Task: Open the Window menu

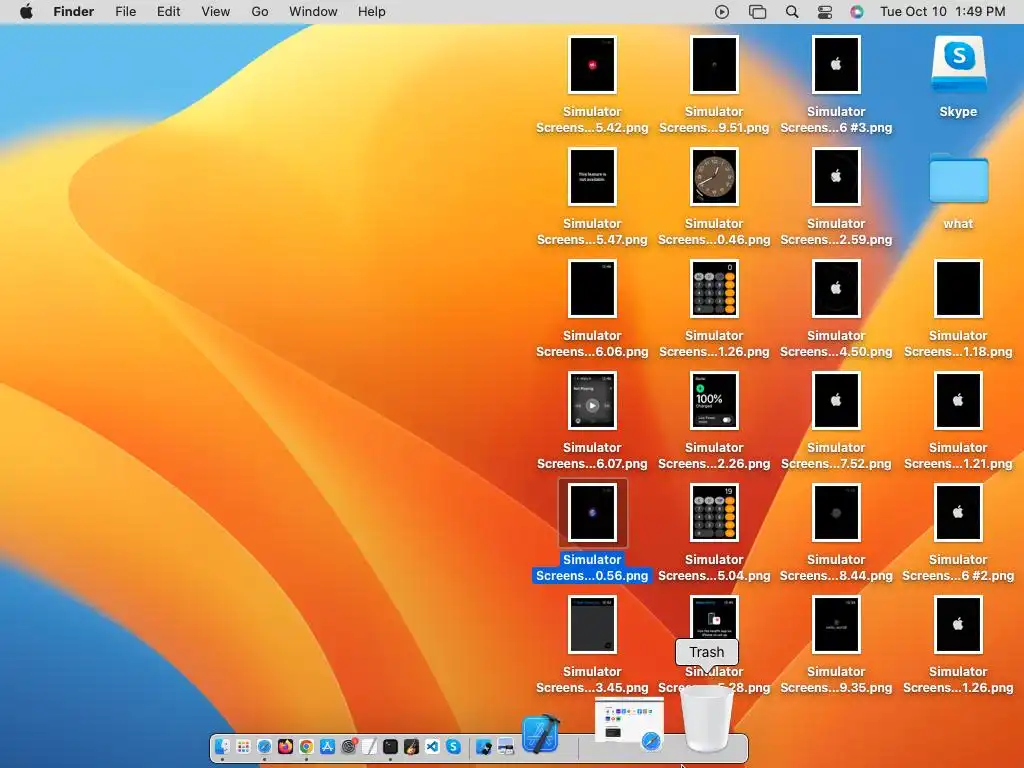Action: [x=313, y=12]
